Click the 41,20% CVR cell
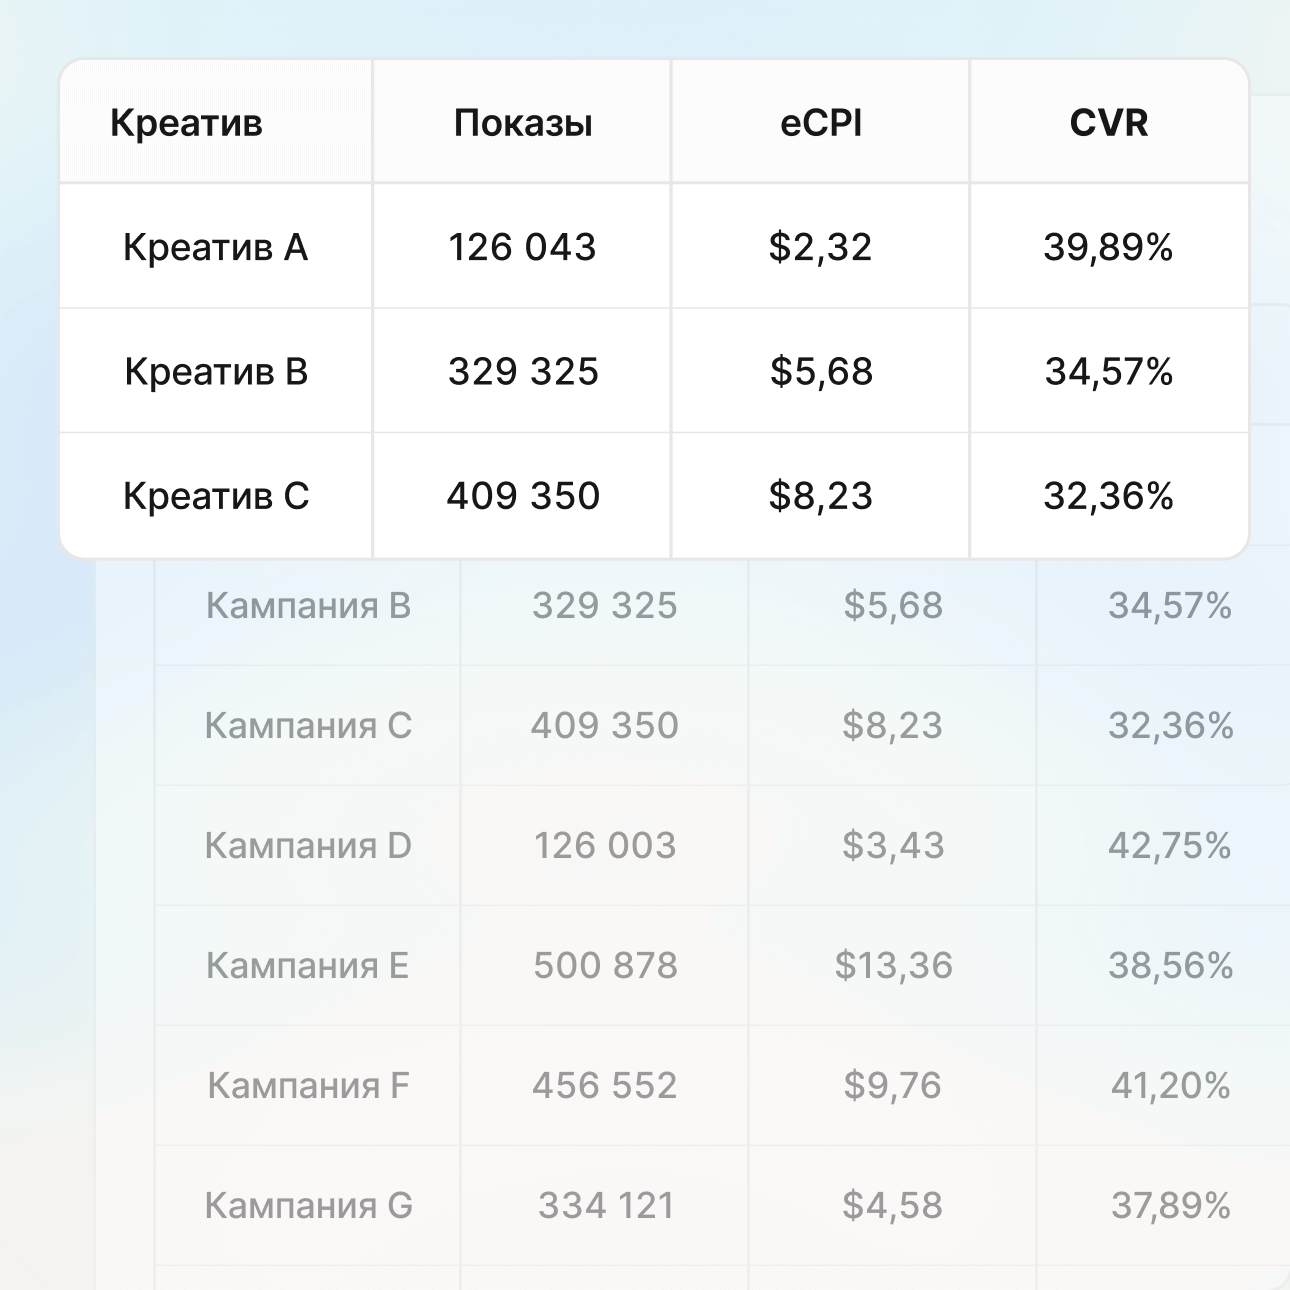 (x=1170, y=1086)
